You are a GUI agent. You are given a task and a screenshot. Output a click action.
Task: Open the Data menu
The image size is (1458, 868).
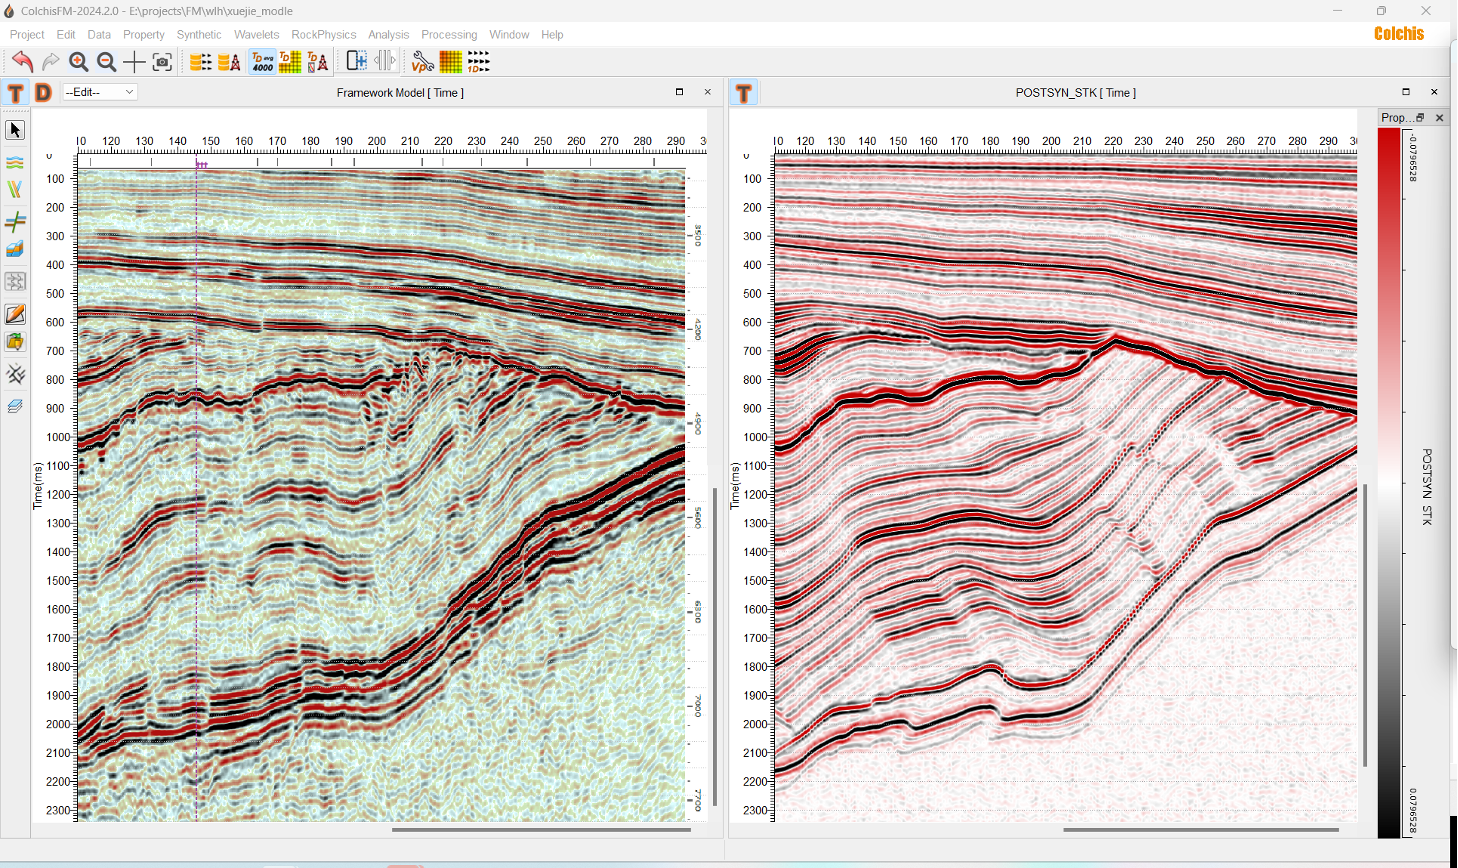[x=99, y=34]
